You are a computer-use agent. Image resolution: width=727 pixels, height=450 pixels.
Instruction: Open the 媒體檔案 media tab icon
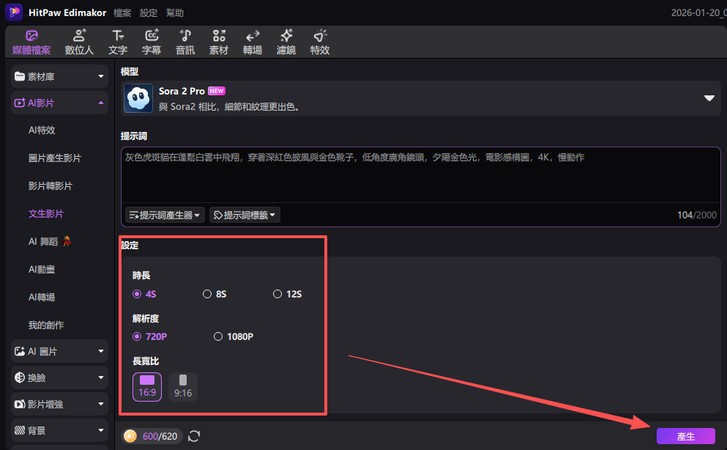point(32,36)
